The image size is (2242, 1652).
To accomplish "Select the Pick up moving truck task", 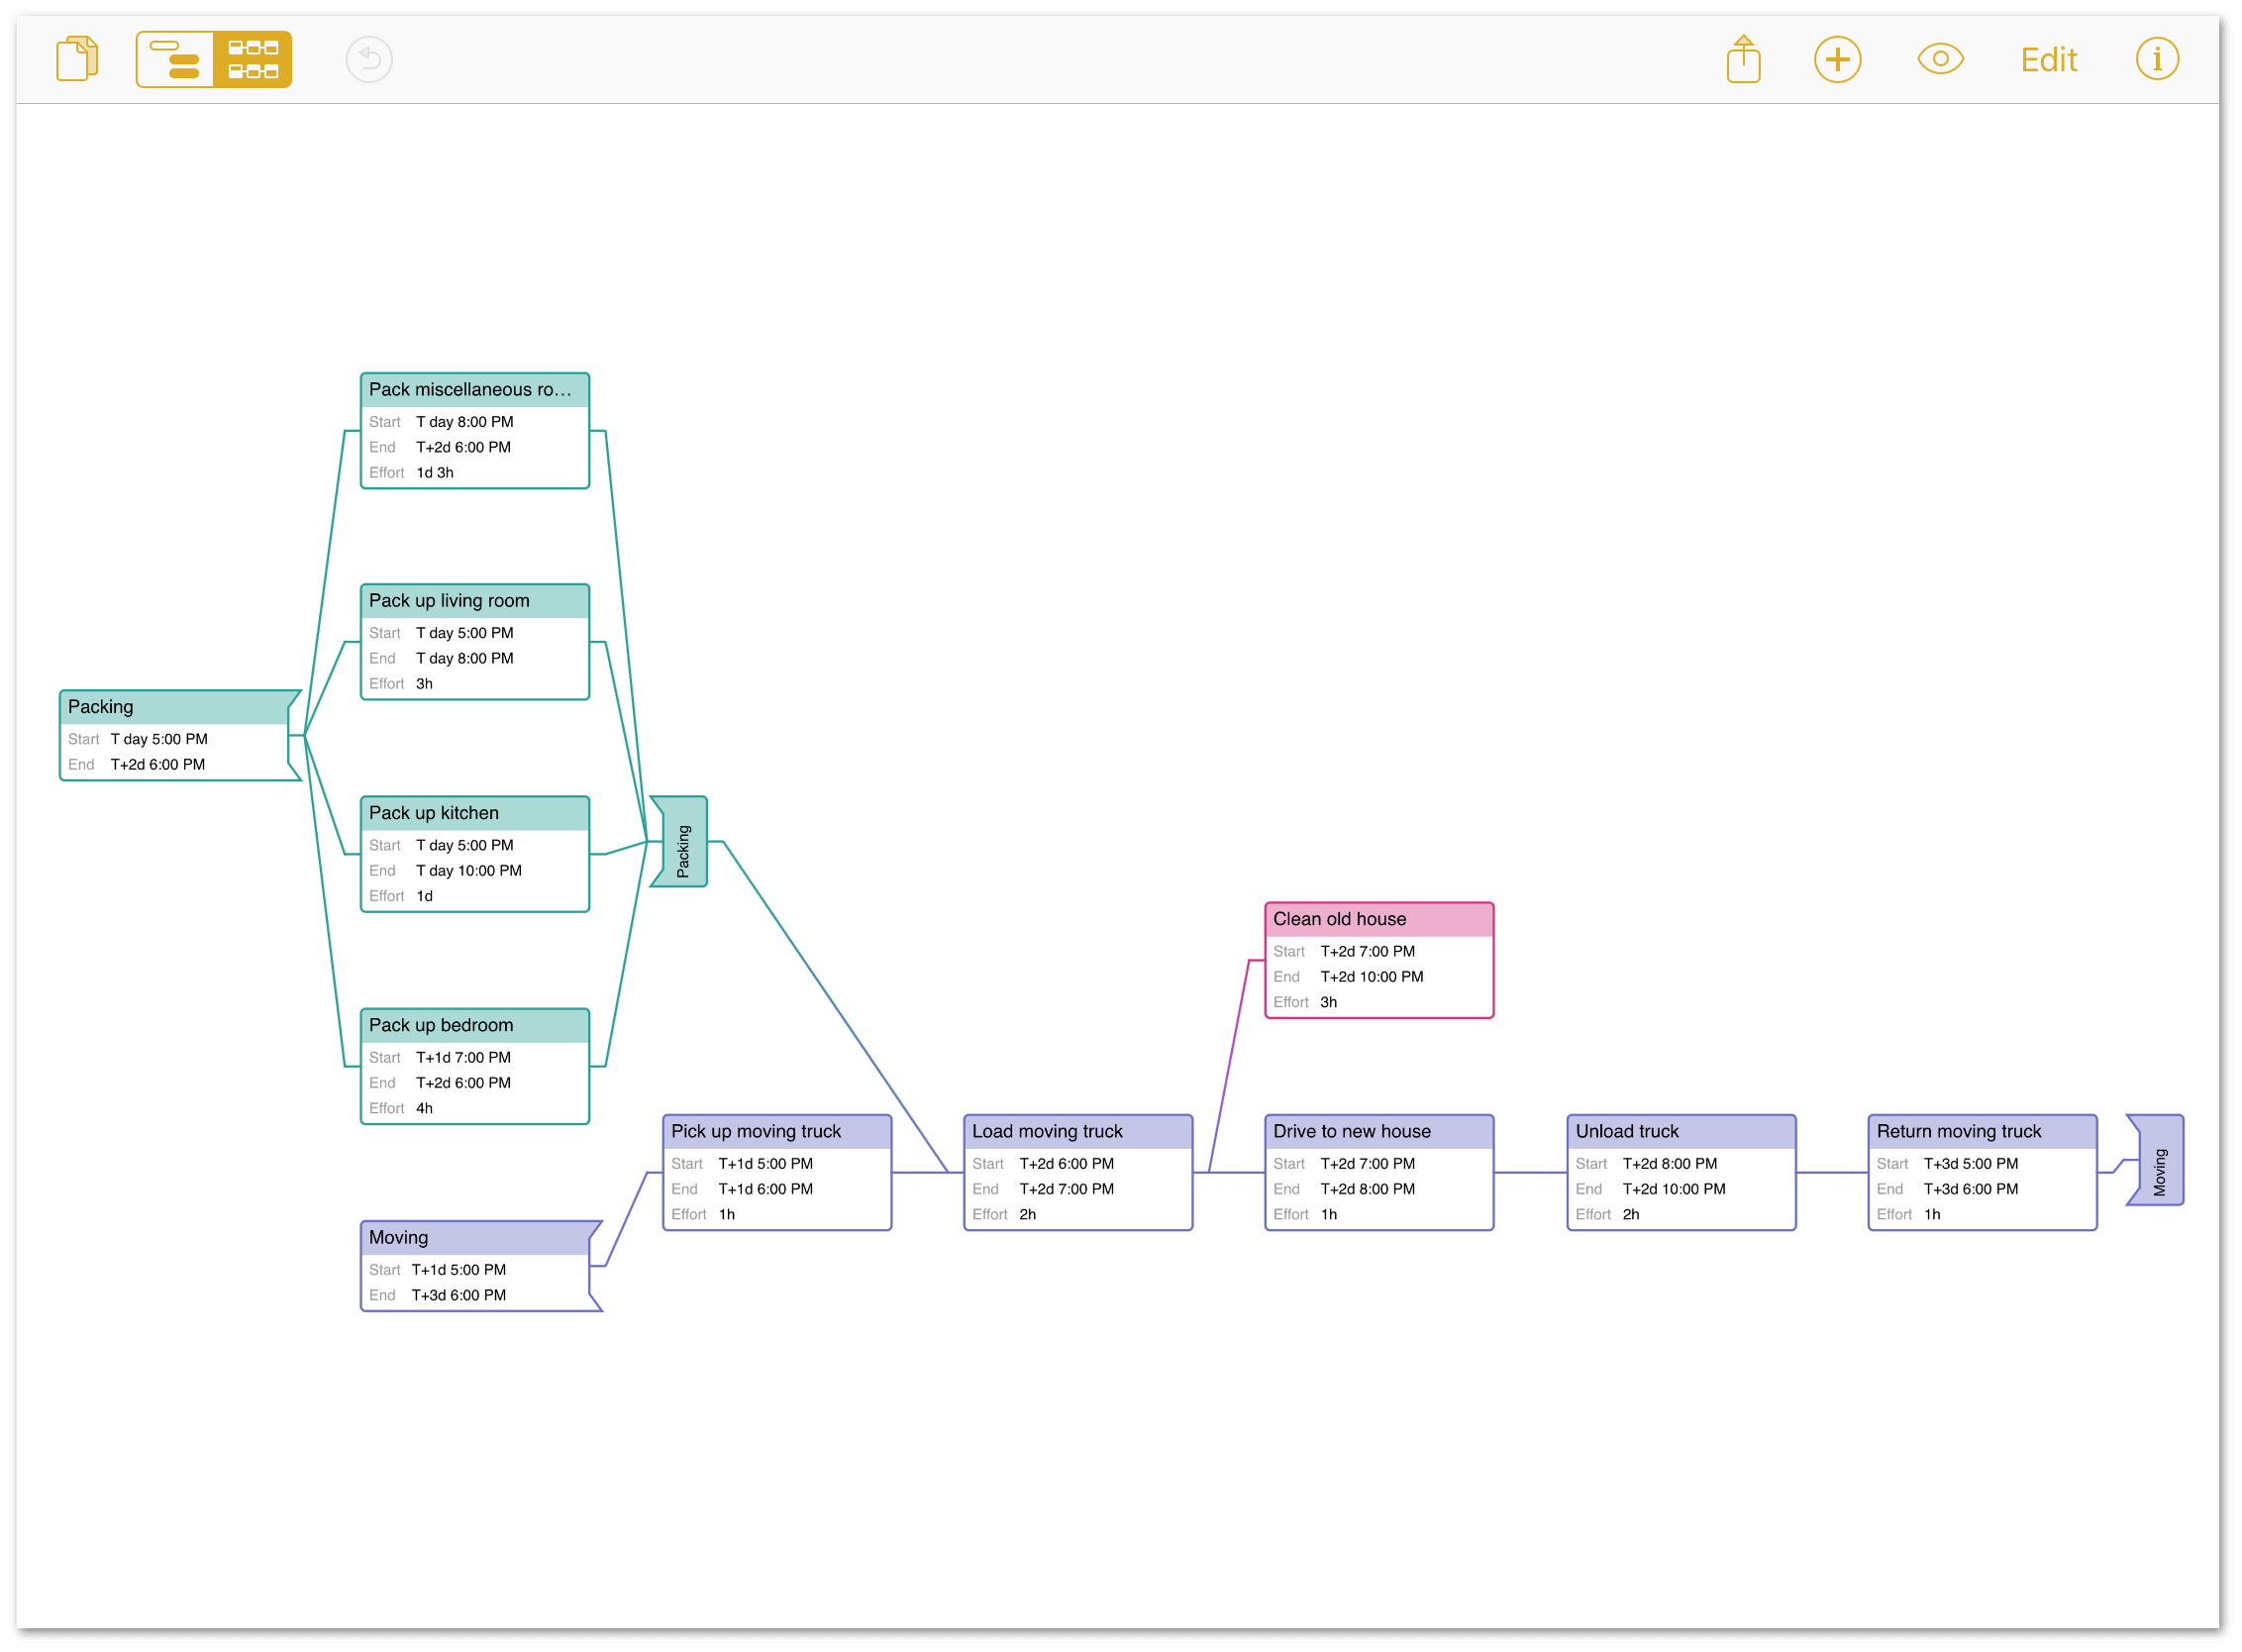I will tap(777, 1173).
